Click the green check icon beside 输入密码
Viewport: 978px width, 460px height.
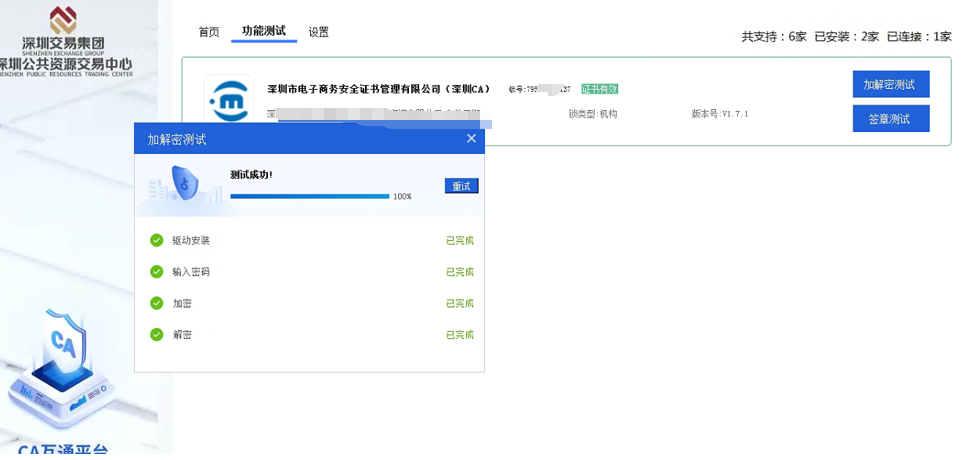coord(156,272)
